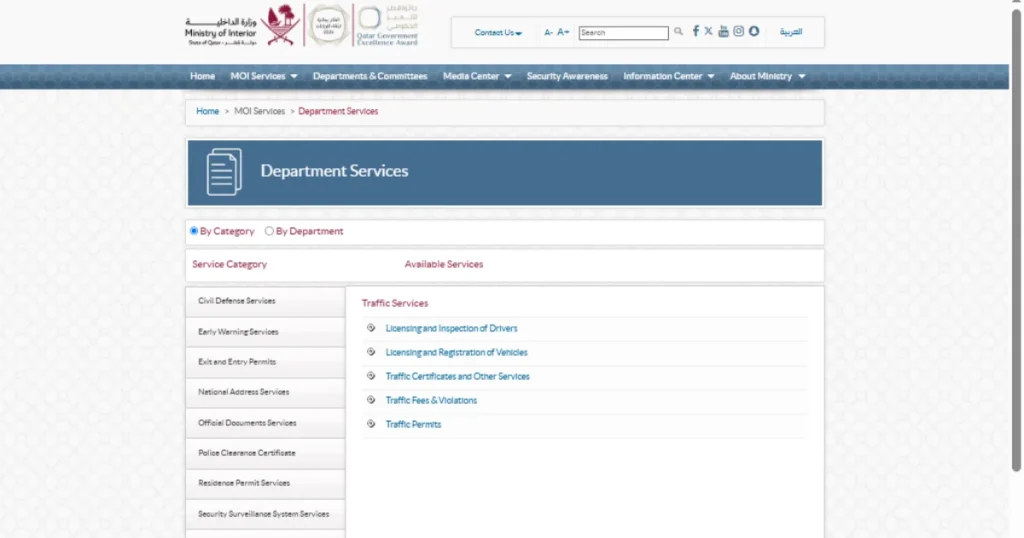
Task: Click bullet icon next to Licensing and Registration of Vehicles
Action: (371, 352)
